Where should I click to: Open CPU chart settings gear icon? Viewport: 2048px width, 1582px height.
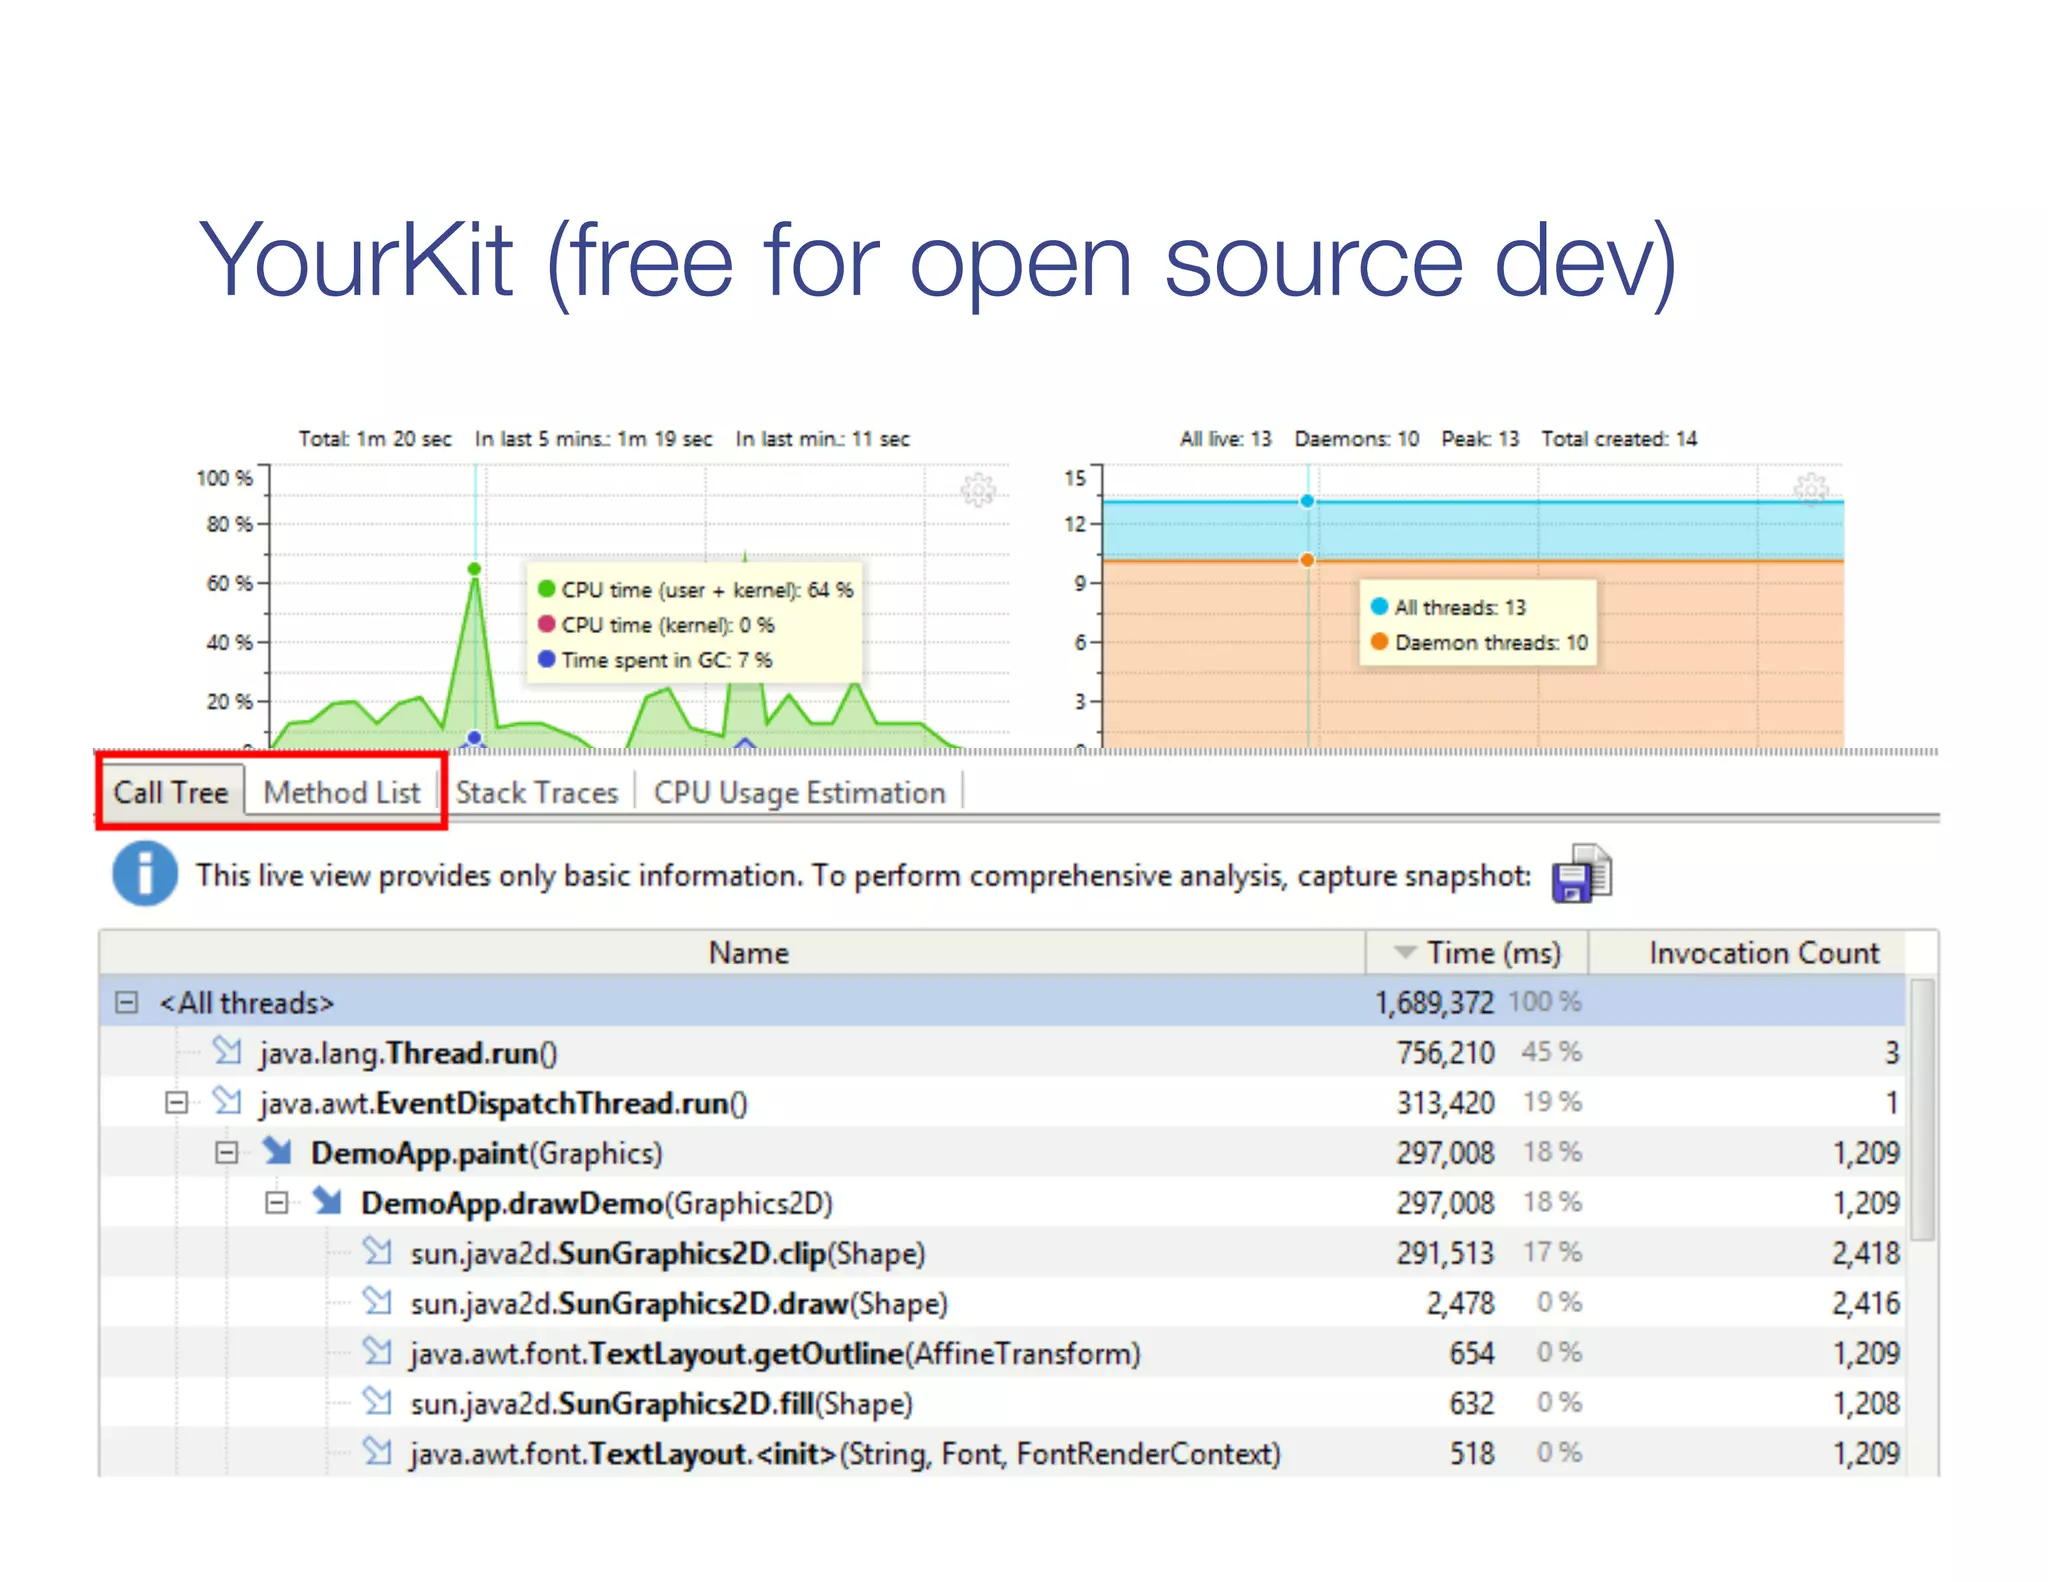pos(978,490)
